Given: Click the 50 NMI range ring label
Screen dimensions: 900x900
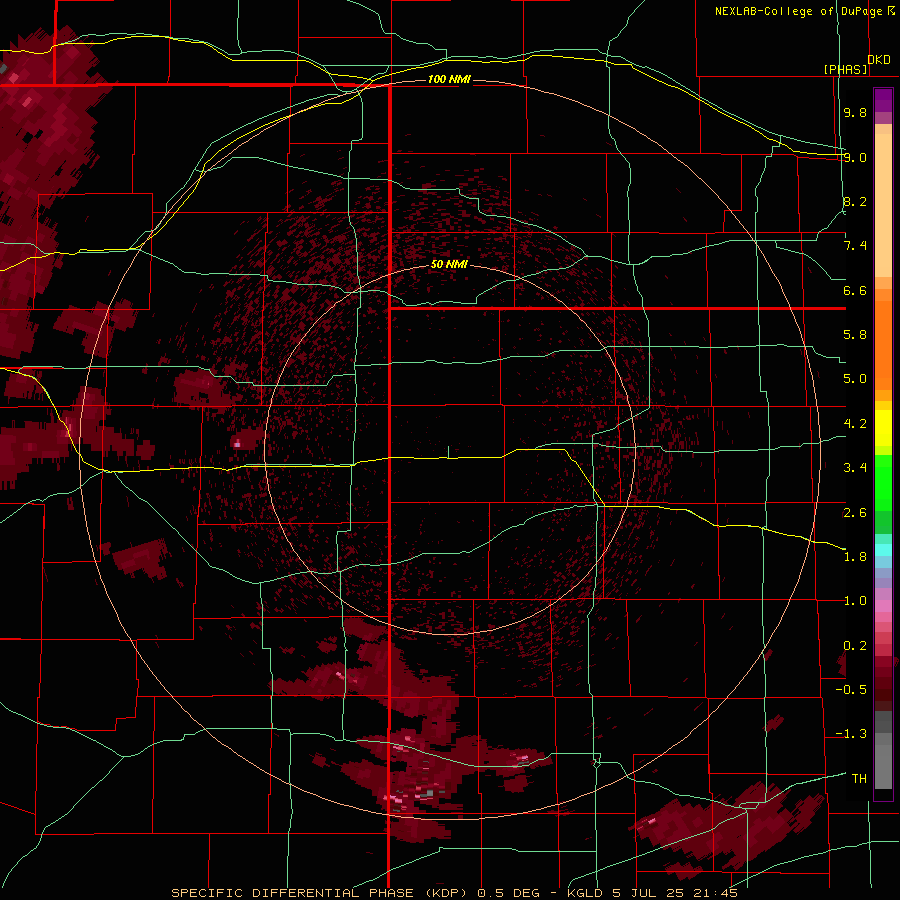Looking at the screenshot, I should tap(449, 265).
